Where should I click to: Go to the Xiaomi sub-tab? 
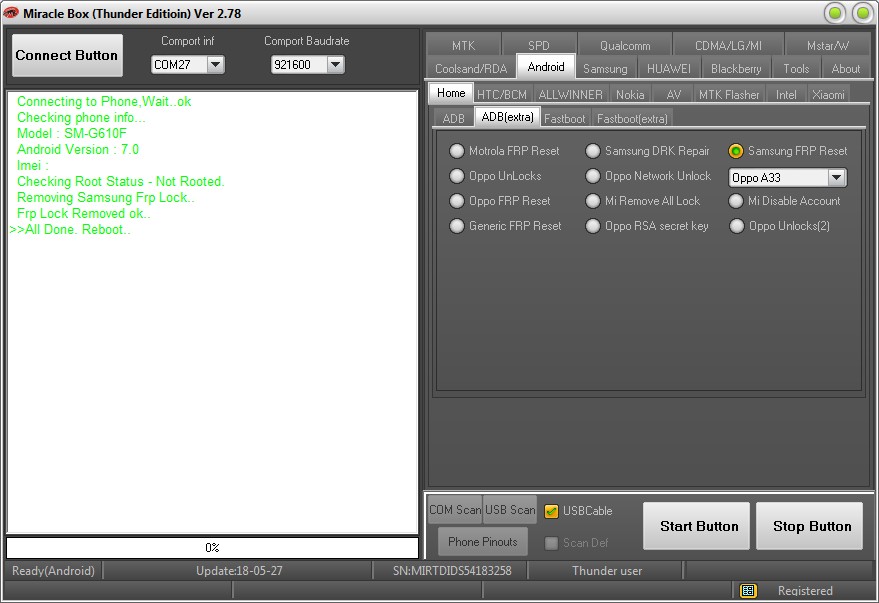point(828,95)
